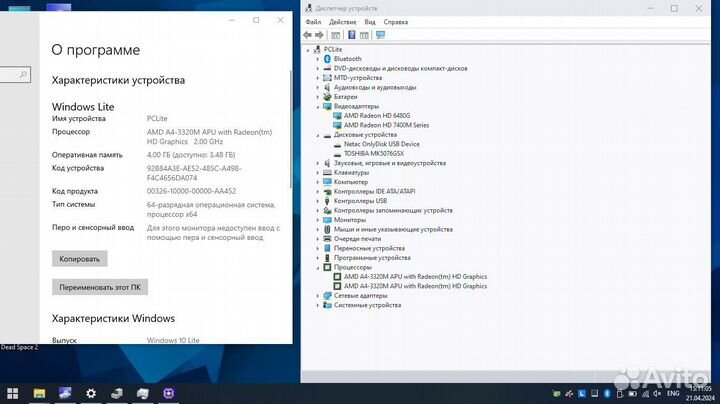The width and height of the screenshot is (720, 404).
Task: Open Windows Start button on taskbar
Action: [13, 393]
